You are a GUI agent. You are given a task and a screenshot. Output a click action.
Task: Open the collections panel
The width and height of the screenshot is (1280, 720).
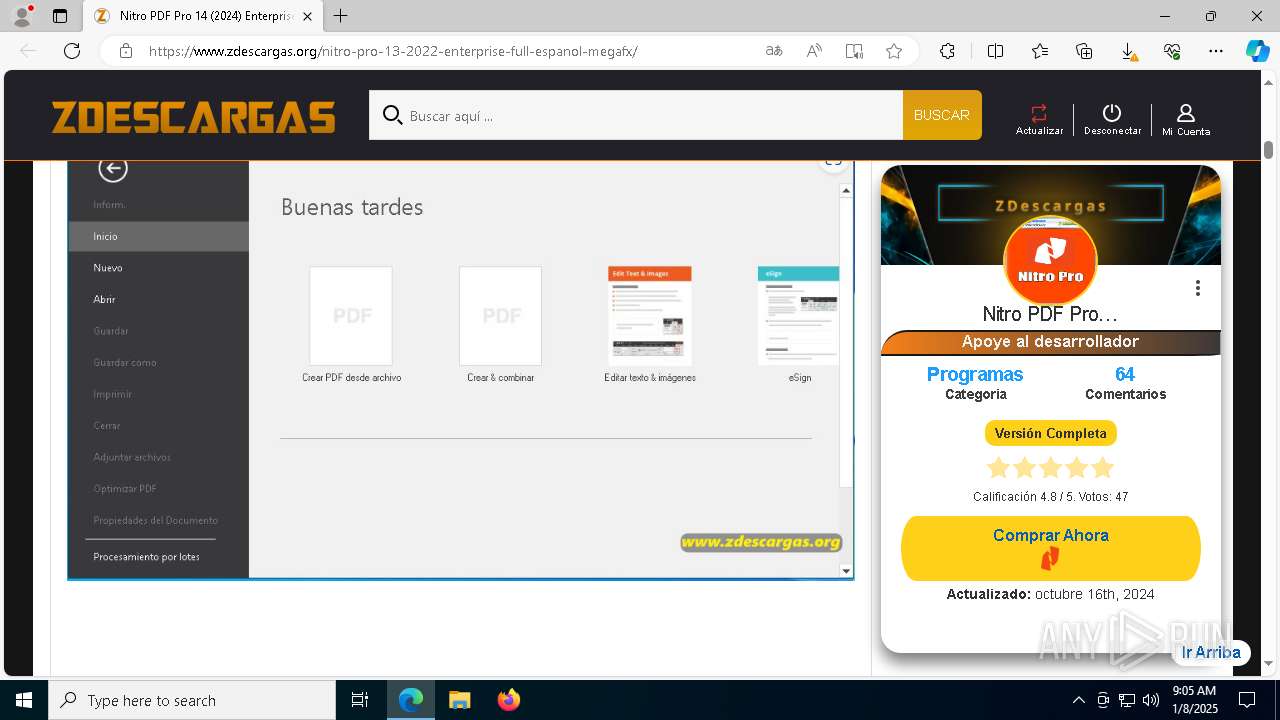pyautogui.click(x=1084, y=51)
